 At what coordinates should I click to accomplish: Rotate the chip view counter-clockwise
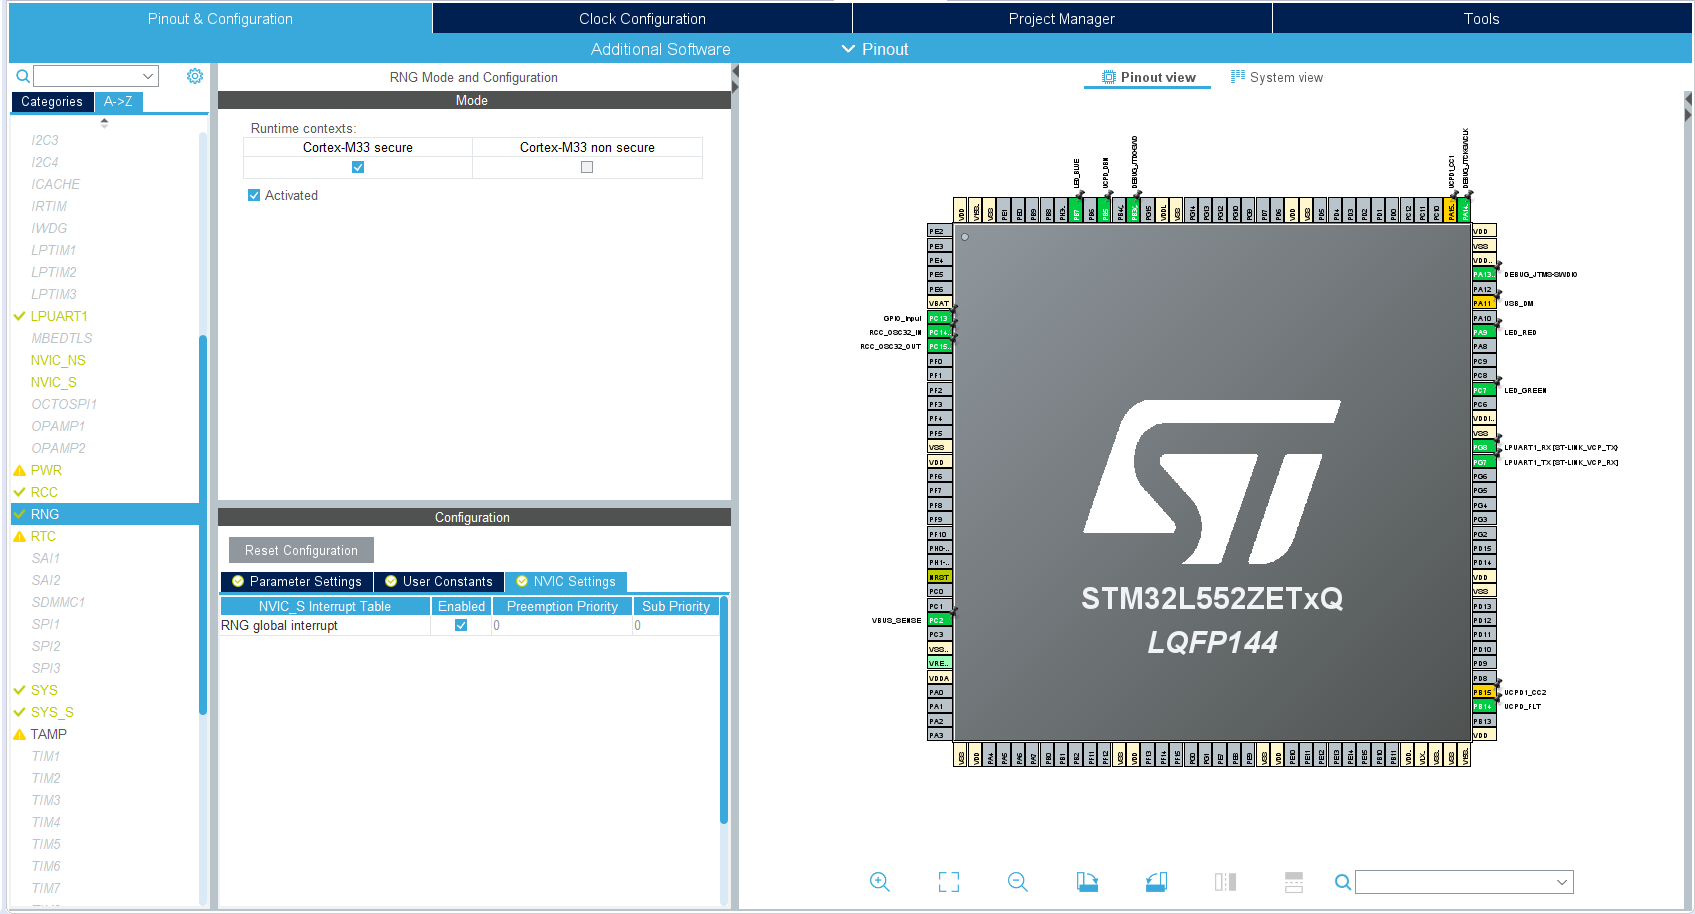[1156, 882]
